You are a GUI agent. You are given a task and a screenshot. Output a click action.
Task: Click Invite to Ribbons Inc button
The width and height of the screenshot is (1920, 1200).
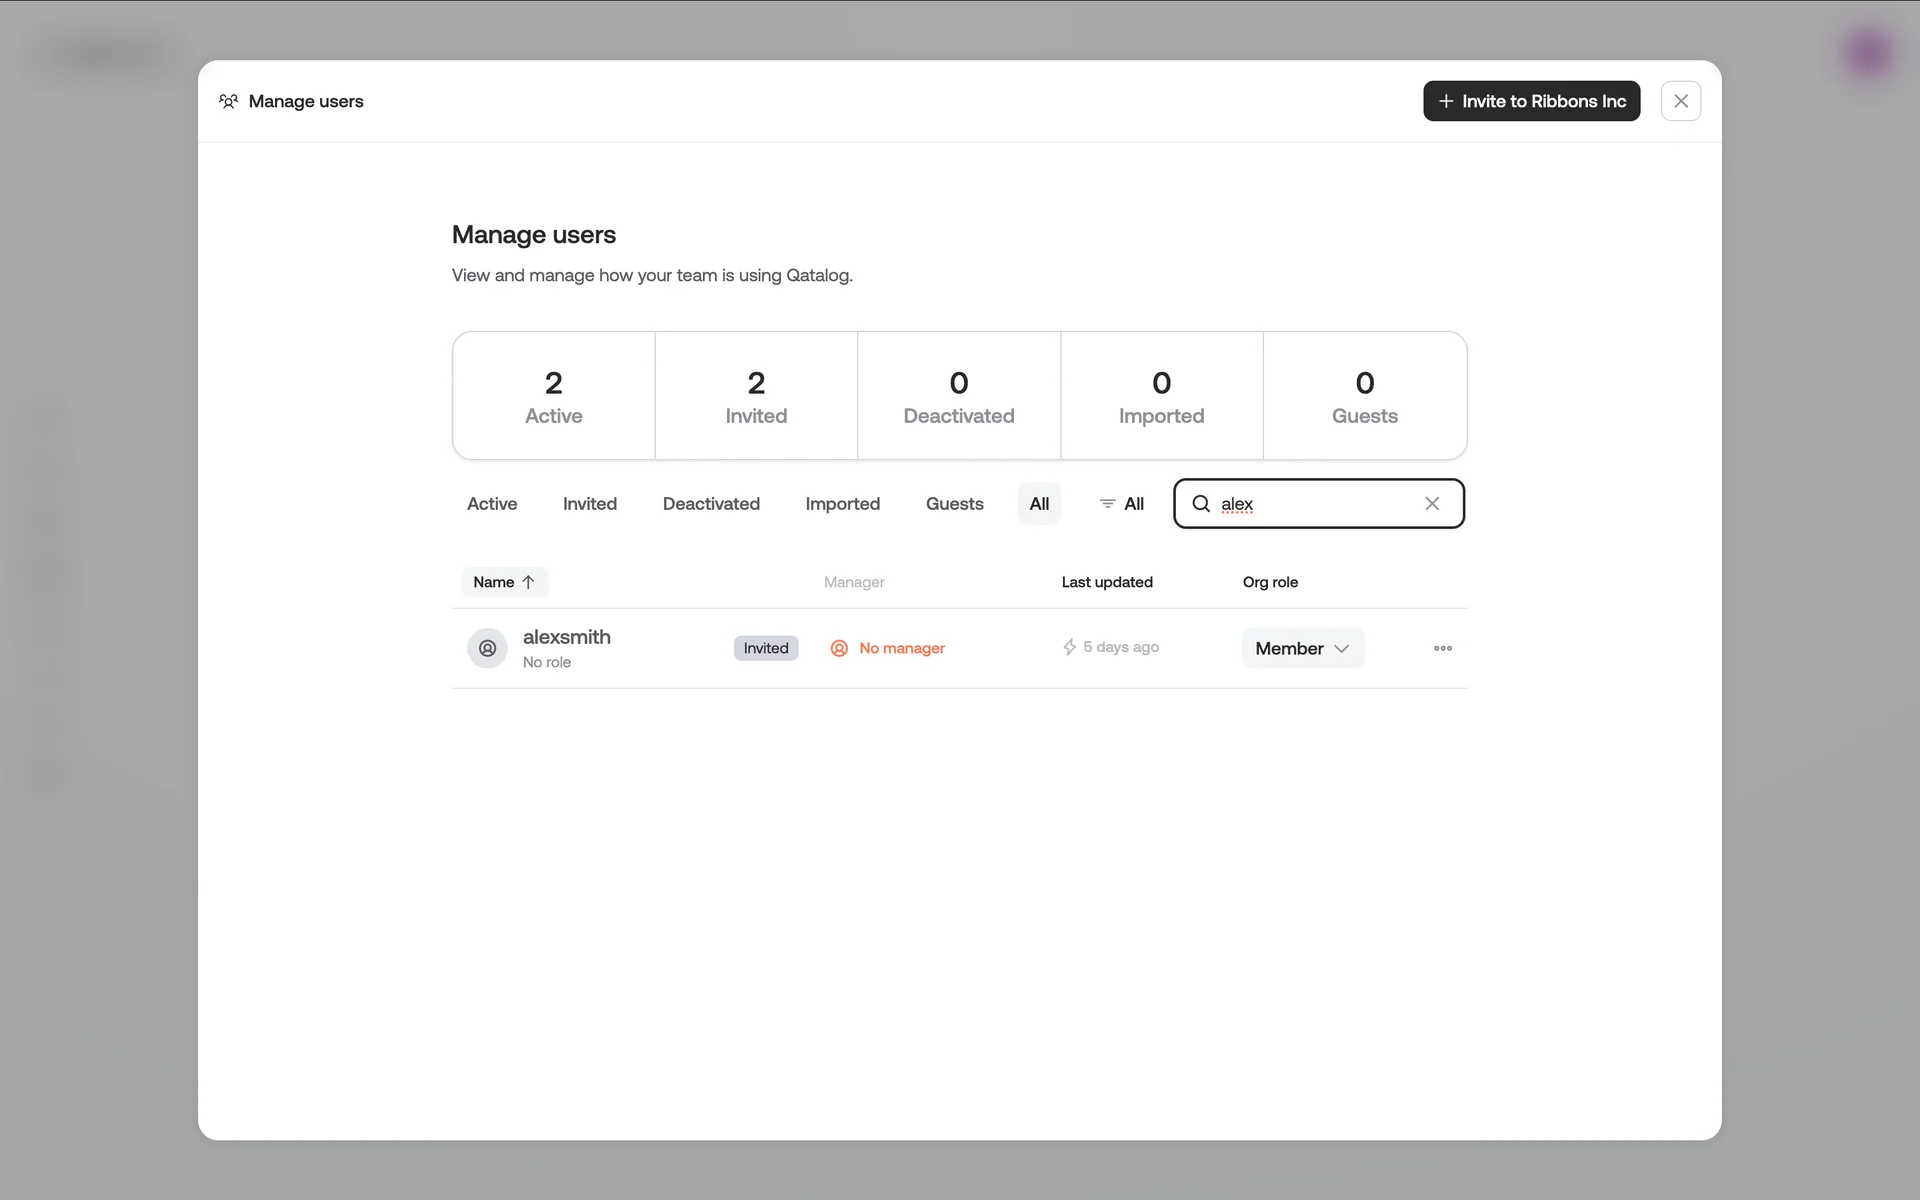tap(1531, 101)
